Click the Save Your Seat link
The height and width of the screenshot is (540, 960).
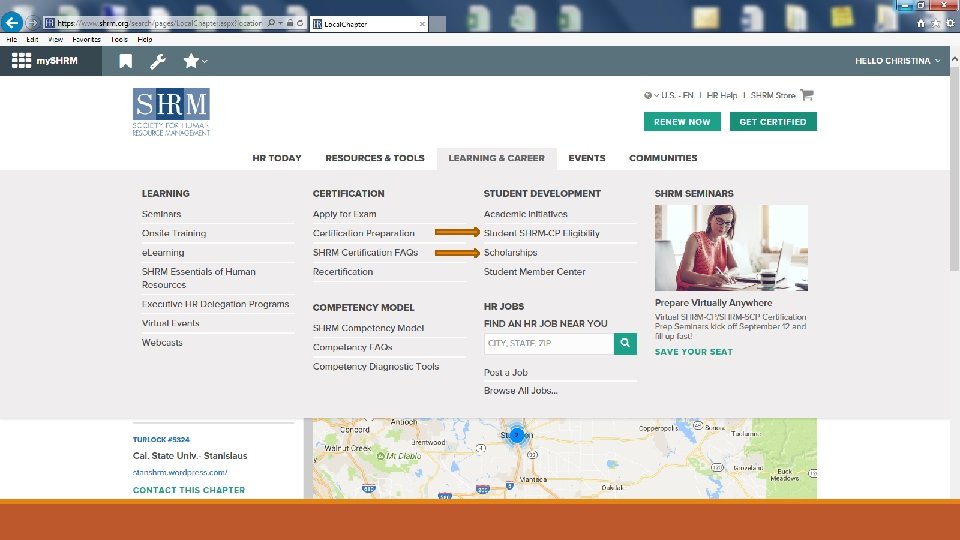pyautogui.click(x=693, y=352)
